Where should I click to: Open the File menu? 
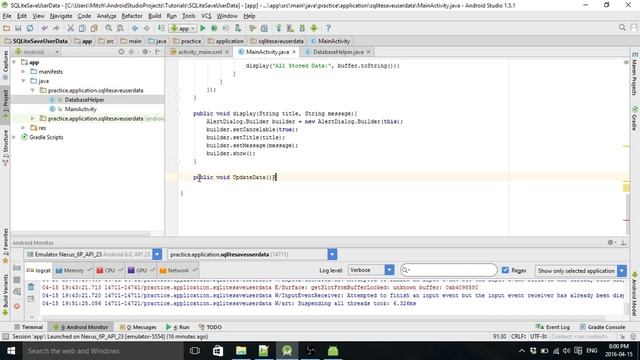7,16
